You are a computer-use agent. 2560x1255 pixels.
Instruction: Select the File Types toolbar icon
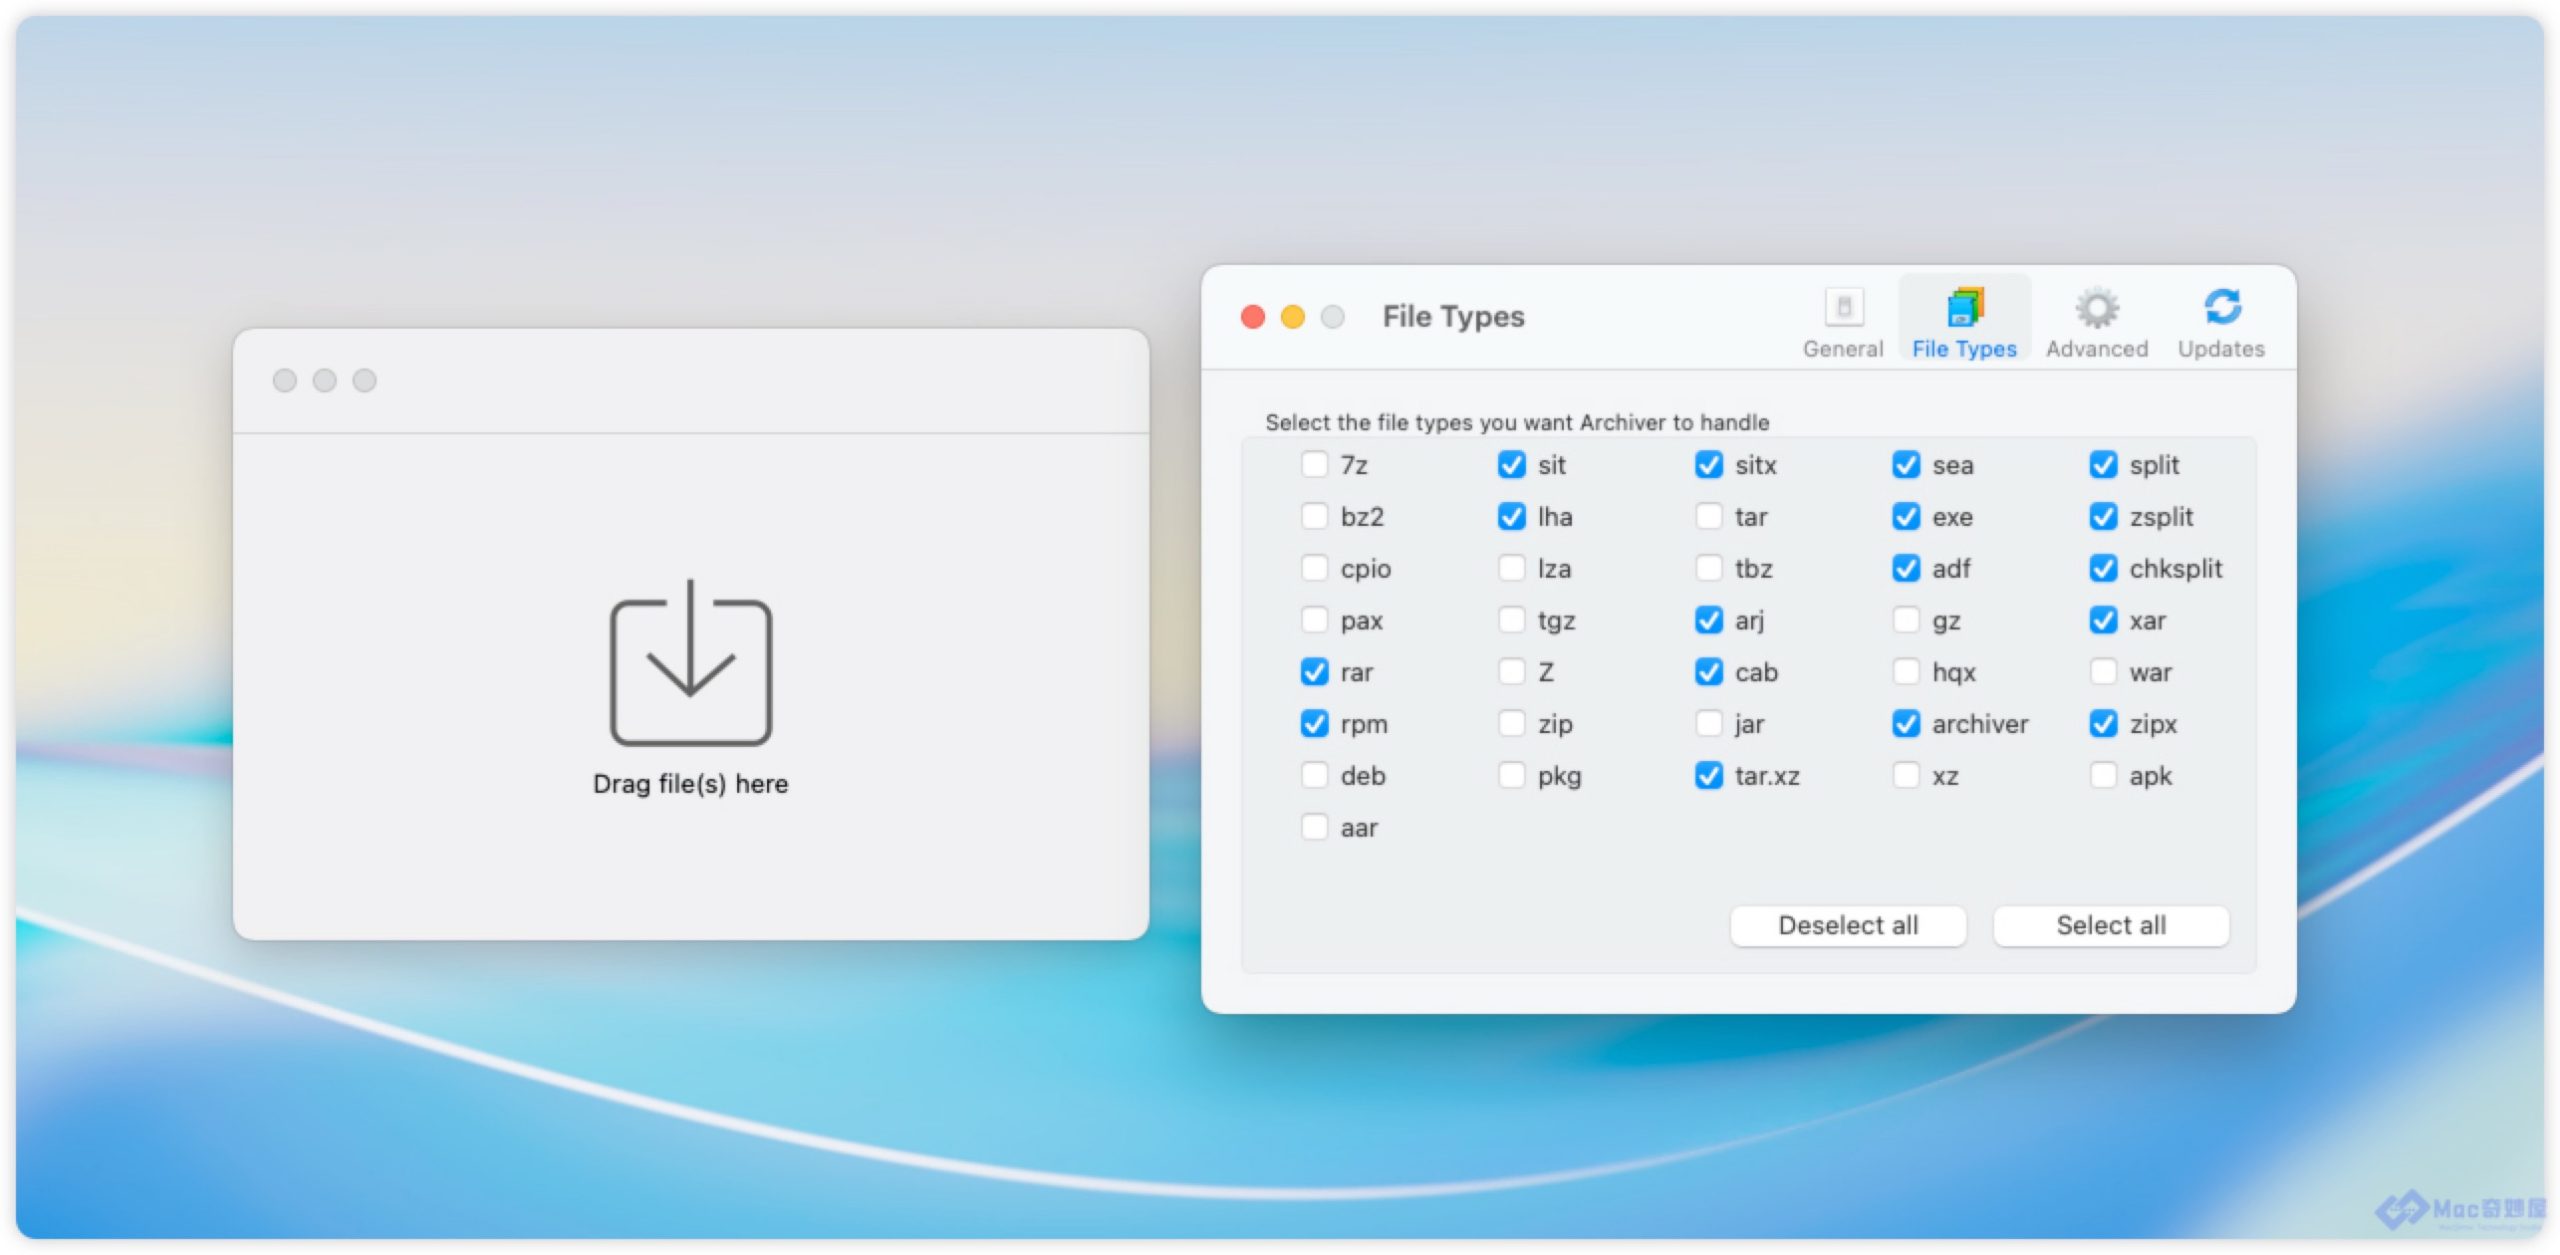[x=1964, y=308]
